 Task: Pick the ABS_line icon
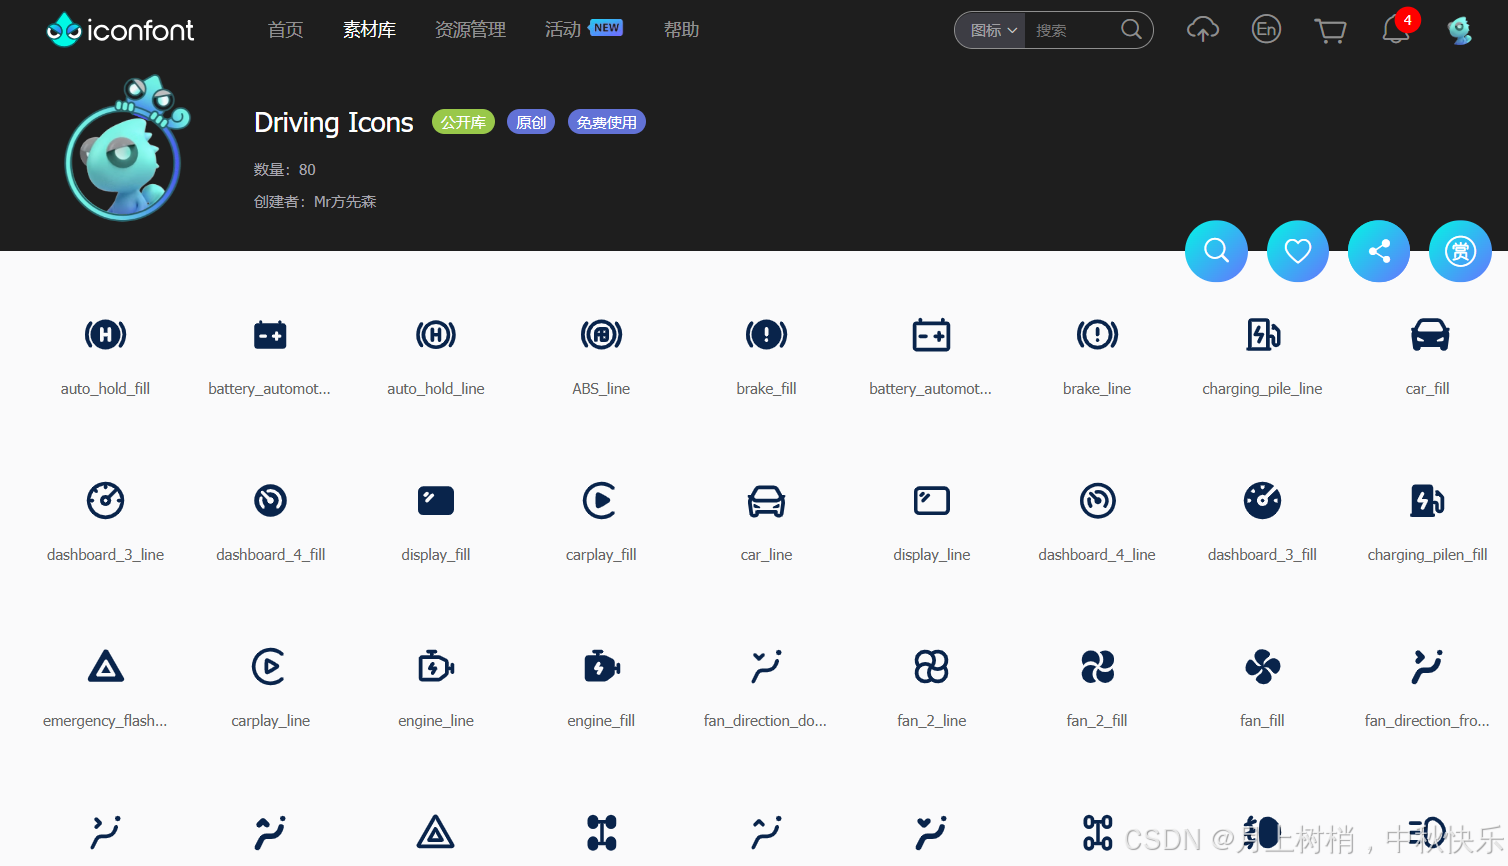[601, 335]
